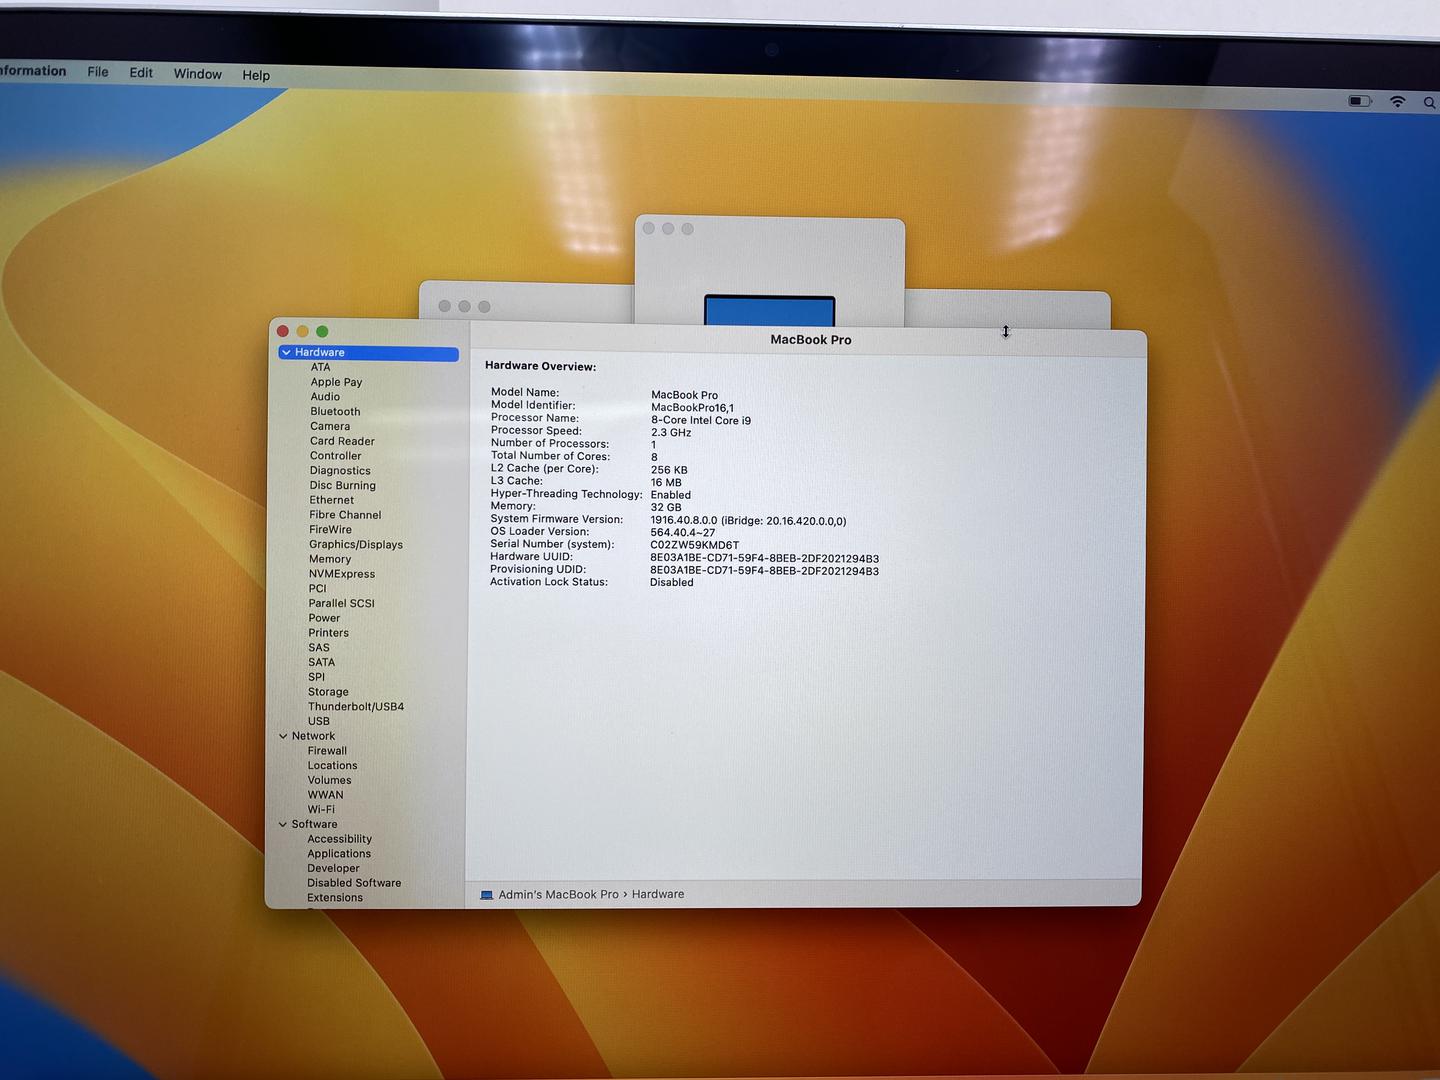Collapse the Software section chevron
The image size is (1440, 1080).
tap(283, 825)
